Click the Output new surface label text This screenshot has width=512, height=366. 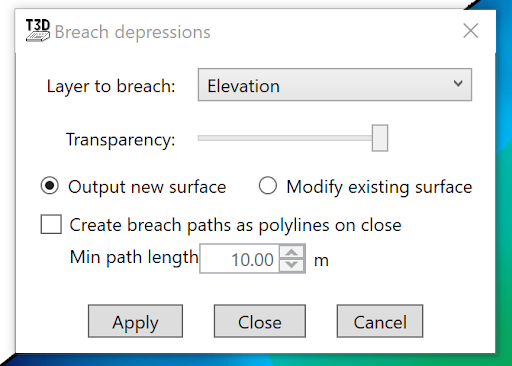147,187
